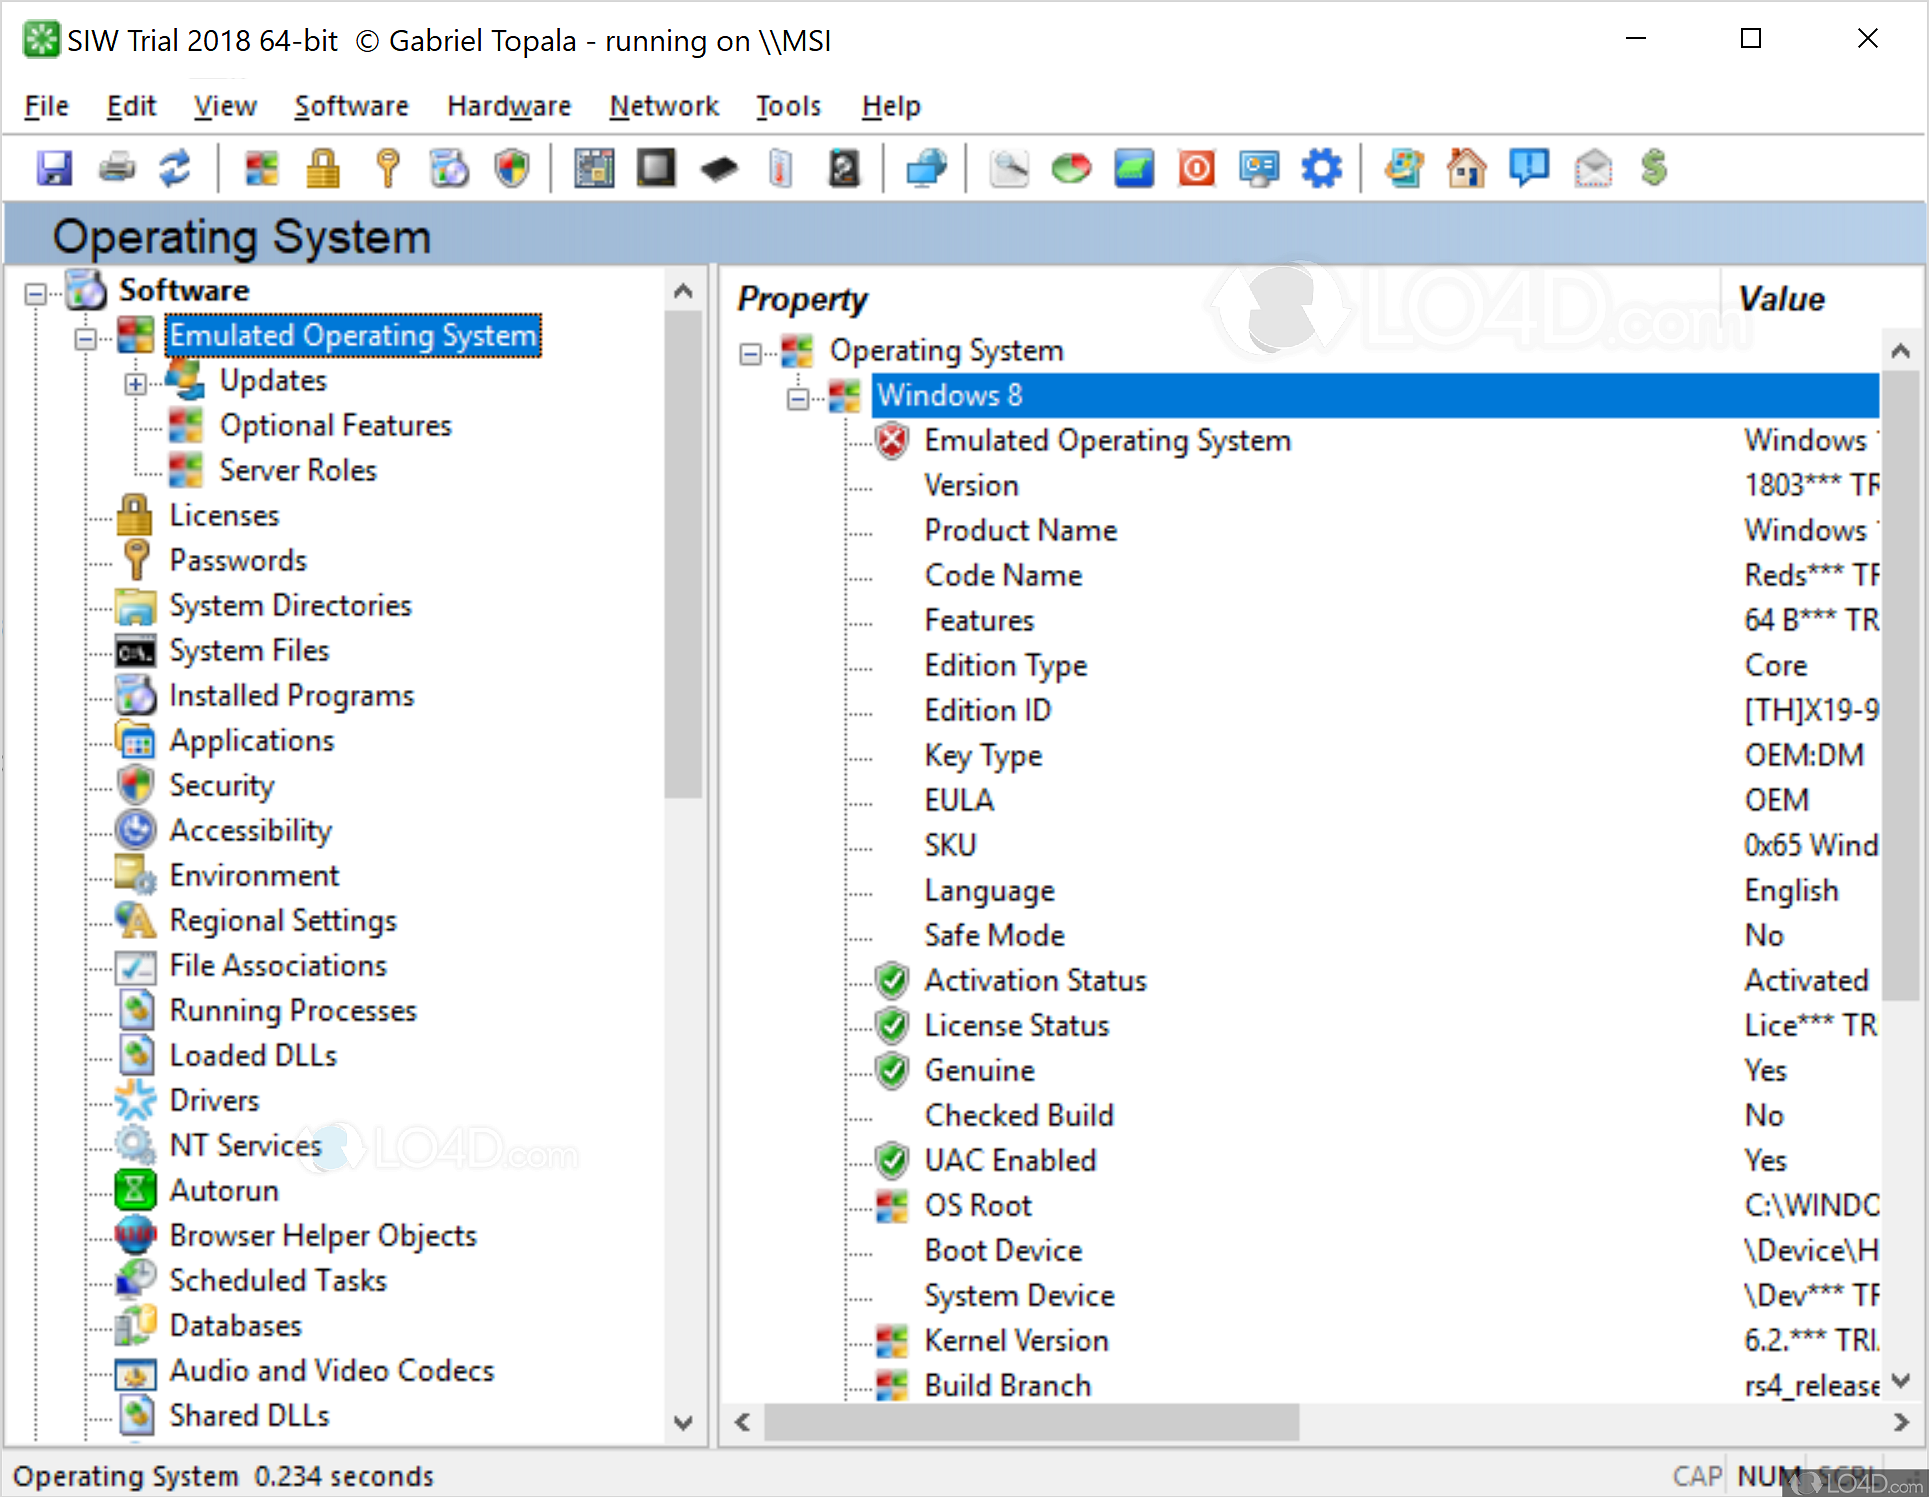Click left tree scrollbar down arrow

[x=683, y=1422]
